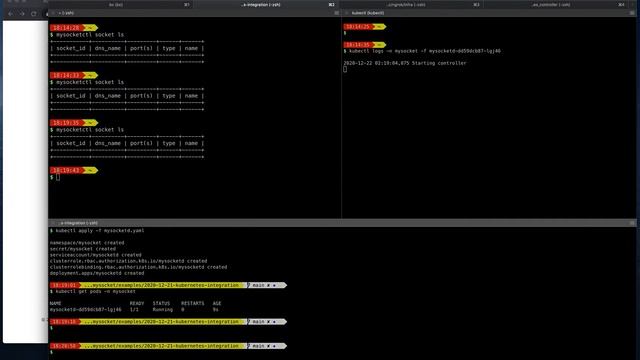Click the 18:19:35 prompt timestamp
Viewport: 640px width, 360px height.
[66, 123]
